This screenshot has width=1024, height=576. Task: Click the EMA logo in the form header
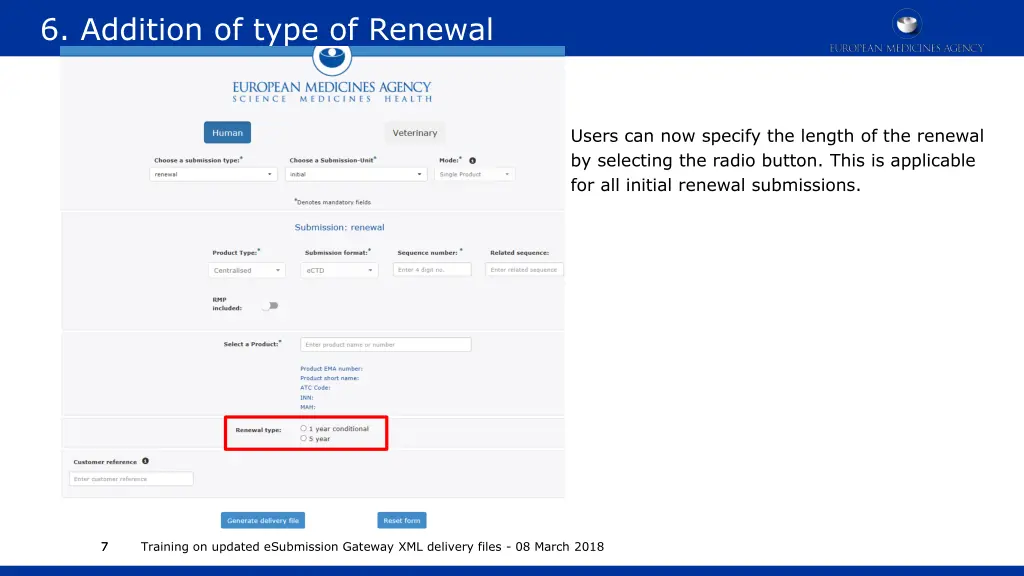pos(332,75)
